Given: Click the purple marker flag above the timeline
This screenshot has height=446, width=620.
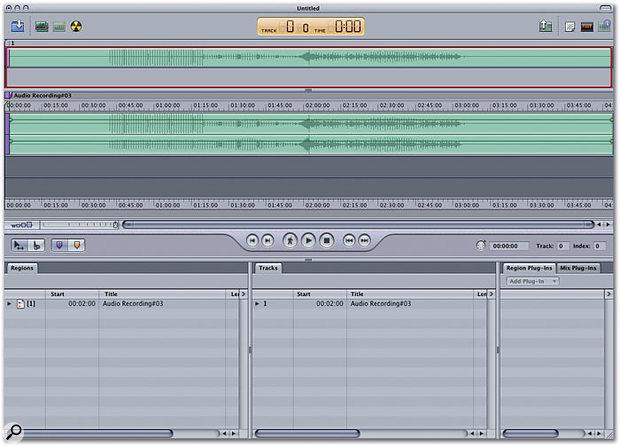Looking at the screenshot, I should pyautogui.click(x=8, y=95).
